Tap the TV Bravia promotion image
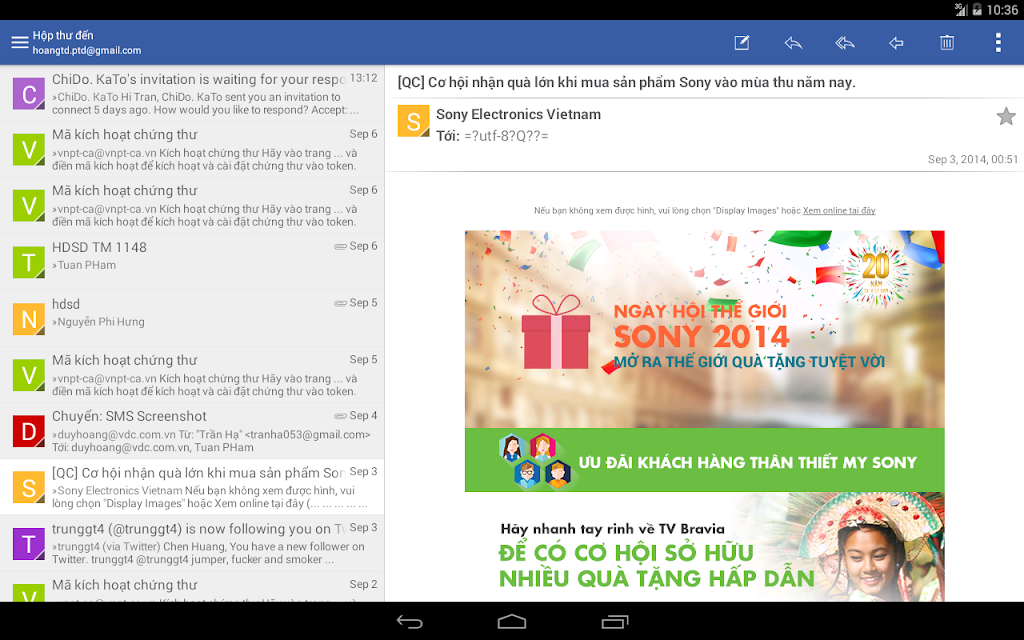This screenshot has width=1024, height=640. point(705,547)
